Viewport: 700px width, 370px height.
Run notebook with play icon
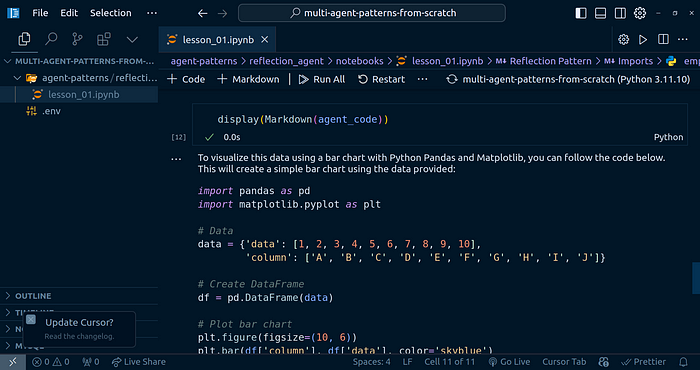pyautogui.click(x=643, y=40)
